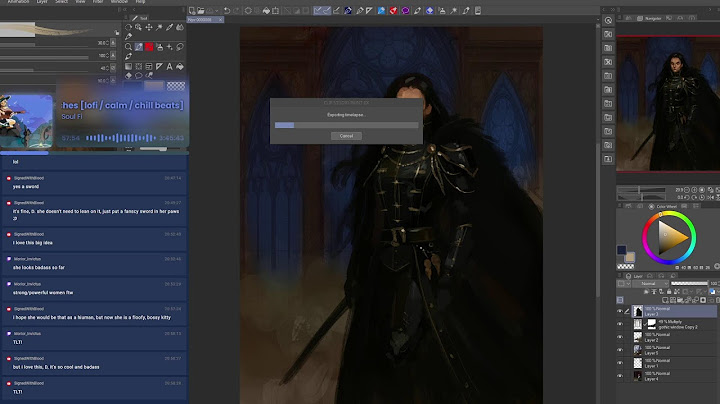Choose the Zoom magnifier tool
The image size is (720, 404).
click(128, 47)
